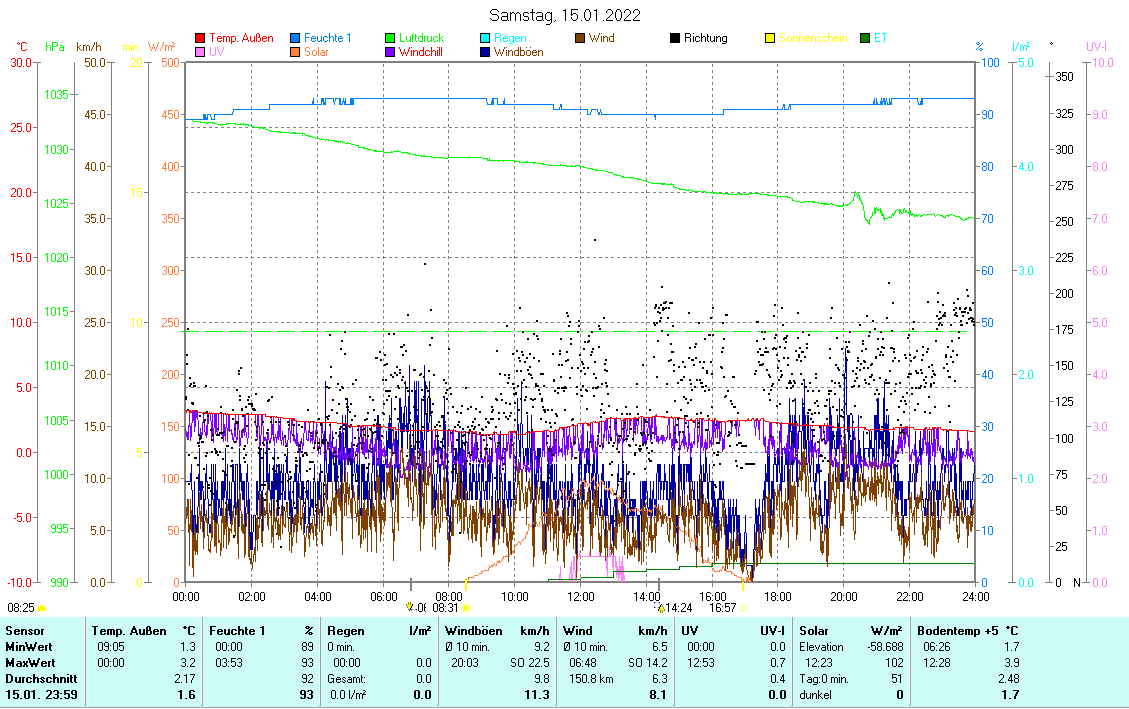Click the dark blue Windböen legend square
The height and width of the screenshot is (709, 1129).
click(x=486, y=52)
